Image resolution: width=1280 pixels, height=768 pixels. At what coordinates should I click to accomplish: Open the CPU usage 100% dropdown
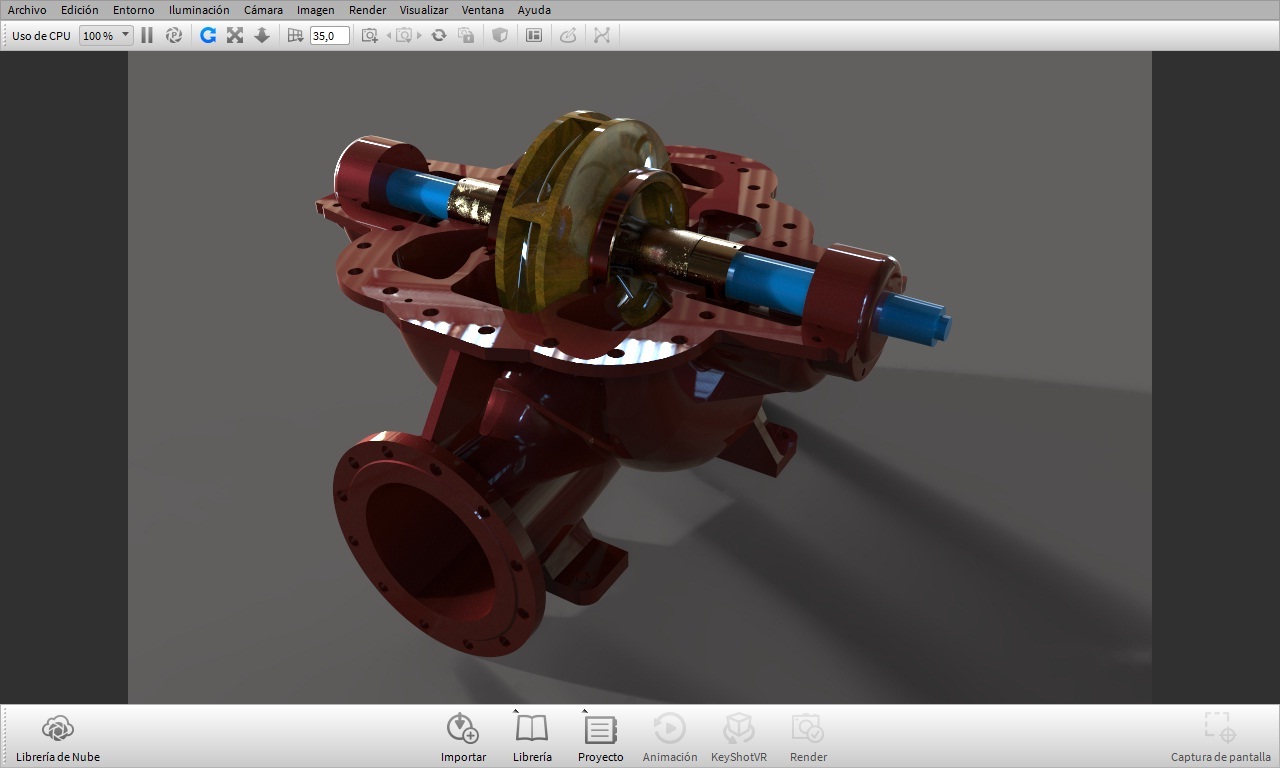point(106,35)
